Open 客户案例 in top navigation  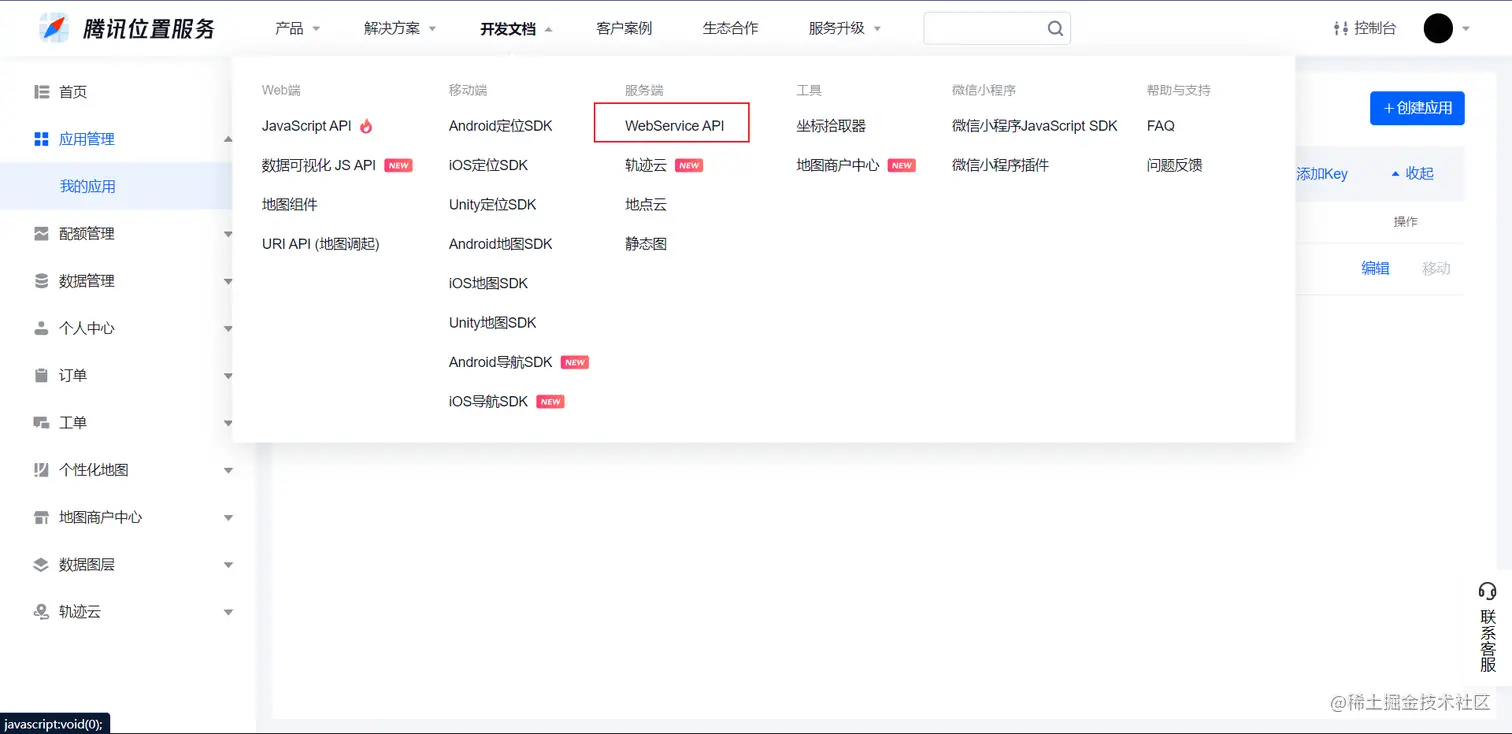coord(624,28)
